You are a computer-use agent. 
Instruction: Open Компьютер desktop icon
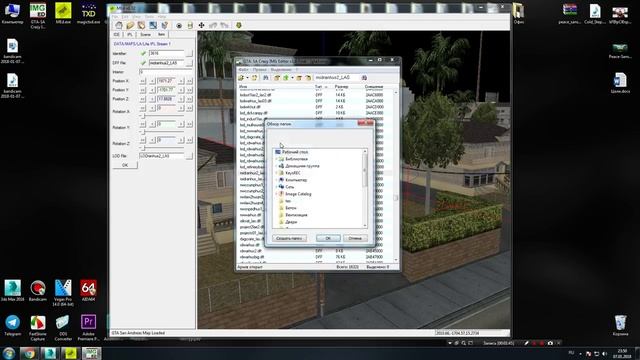point(12,13)
